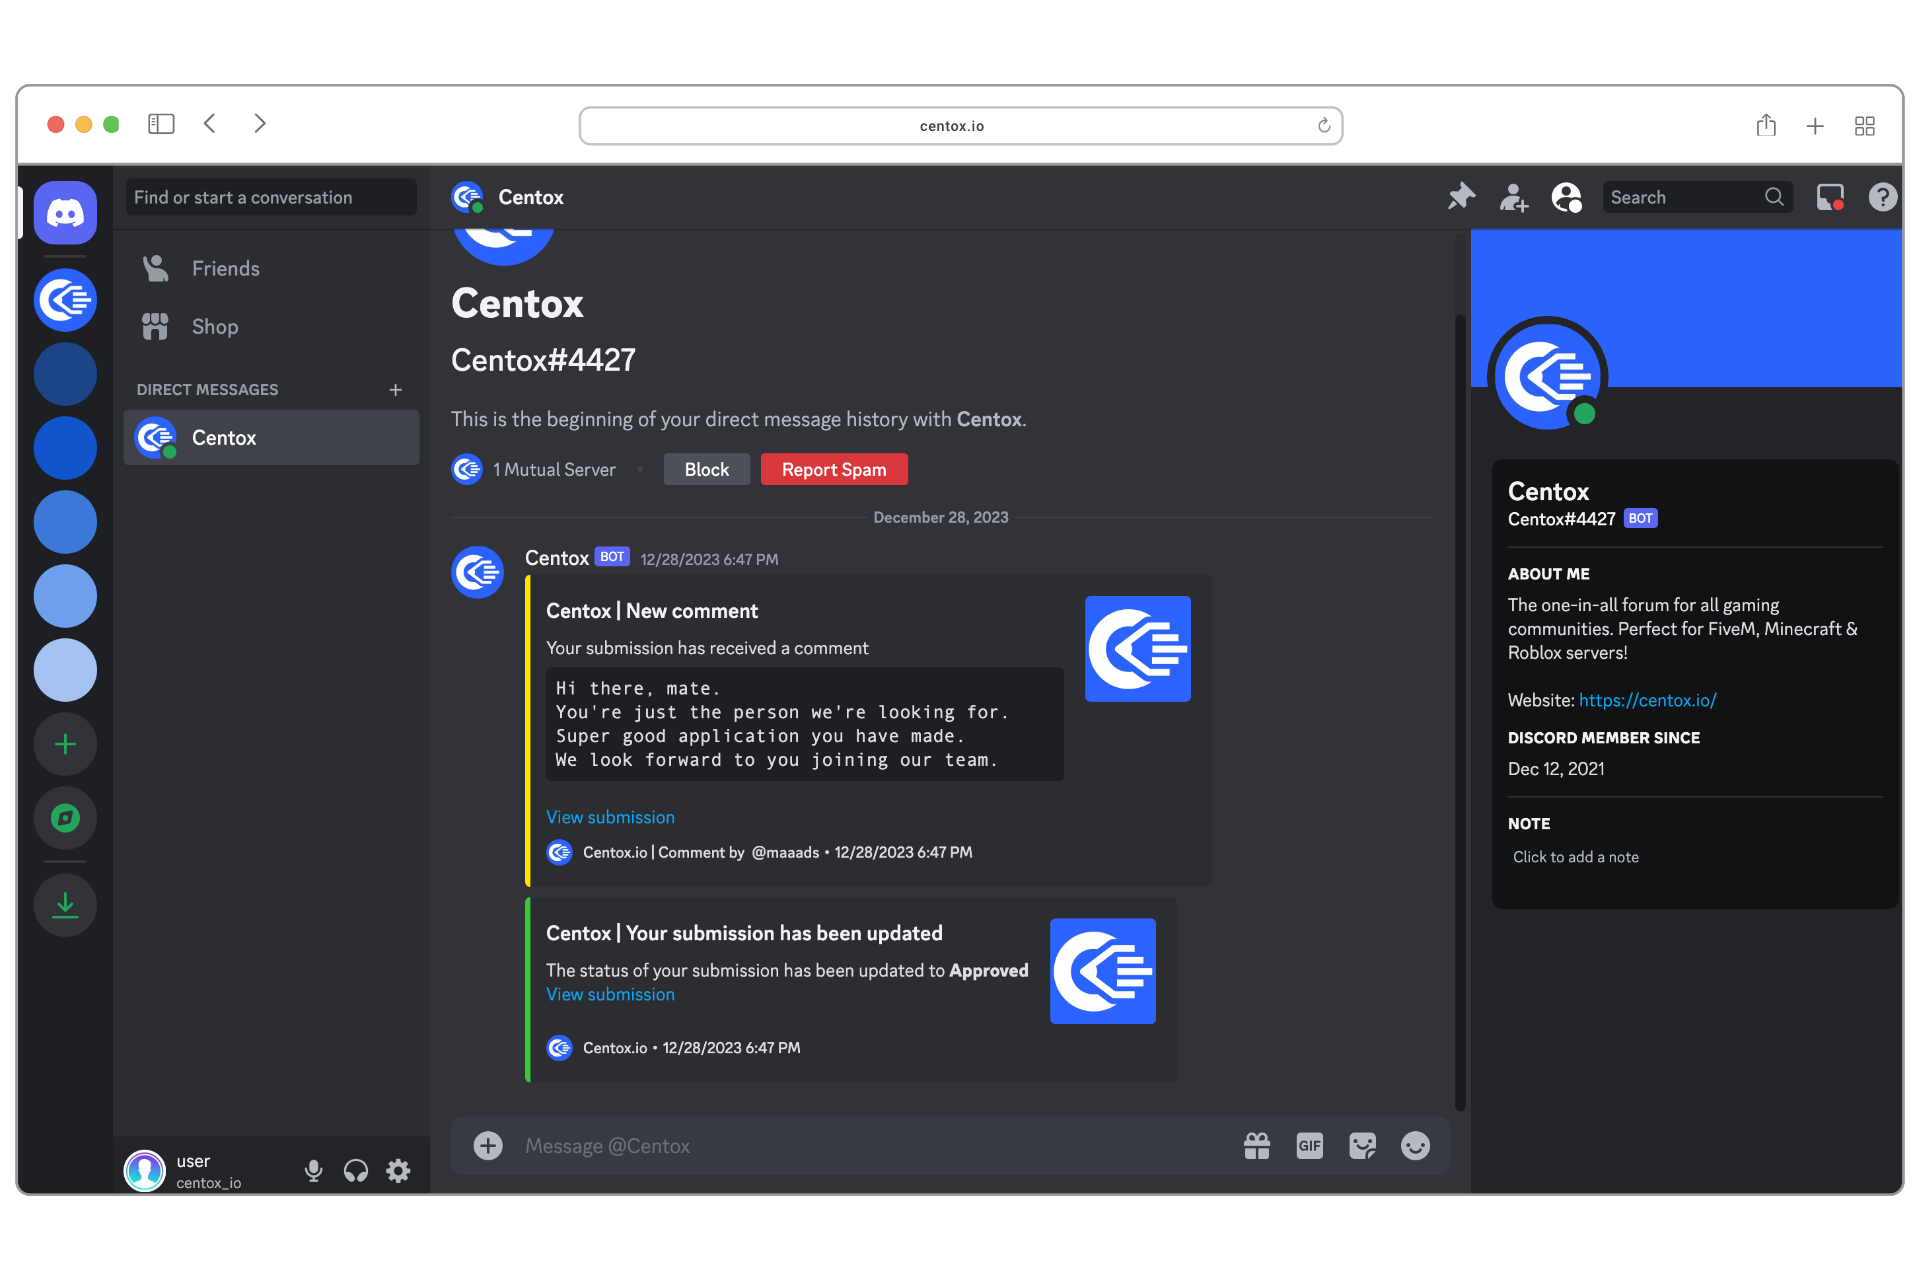The width and height of the screenshot is (1920, 1280).
Task: Mute the microphone
Action: (313, 1170)
